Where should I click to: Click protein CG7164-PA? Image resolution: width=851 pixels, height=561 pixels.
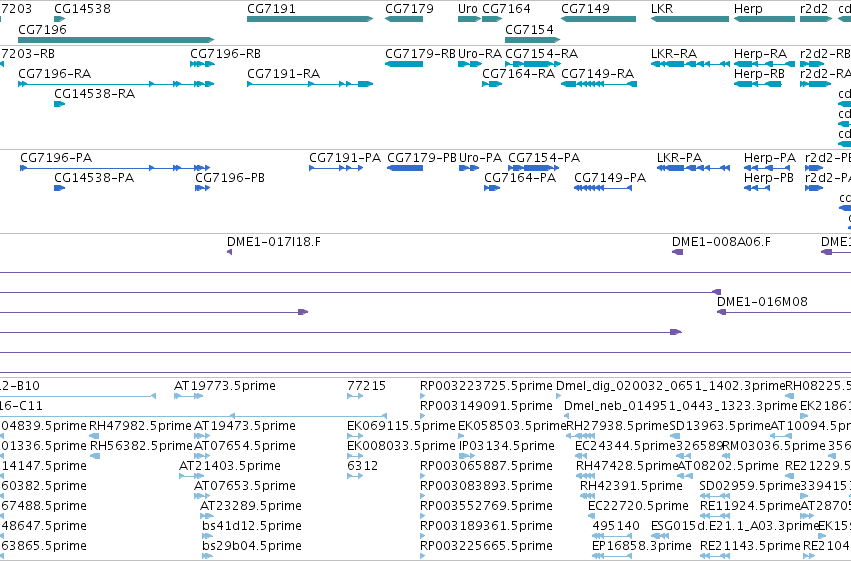coord(520,178)
